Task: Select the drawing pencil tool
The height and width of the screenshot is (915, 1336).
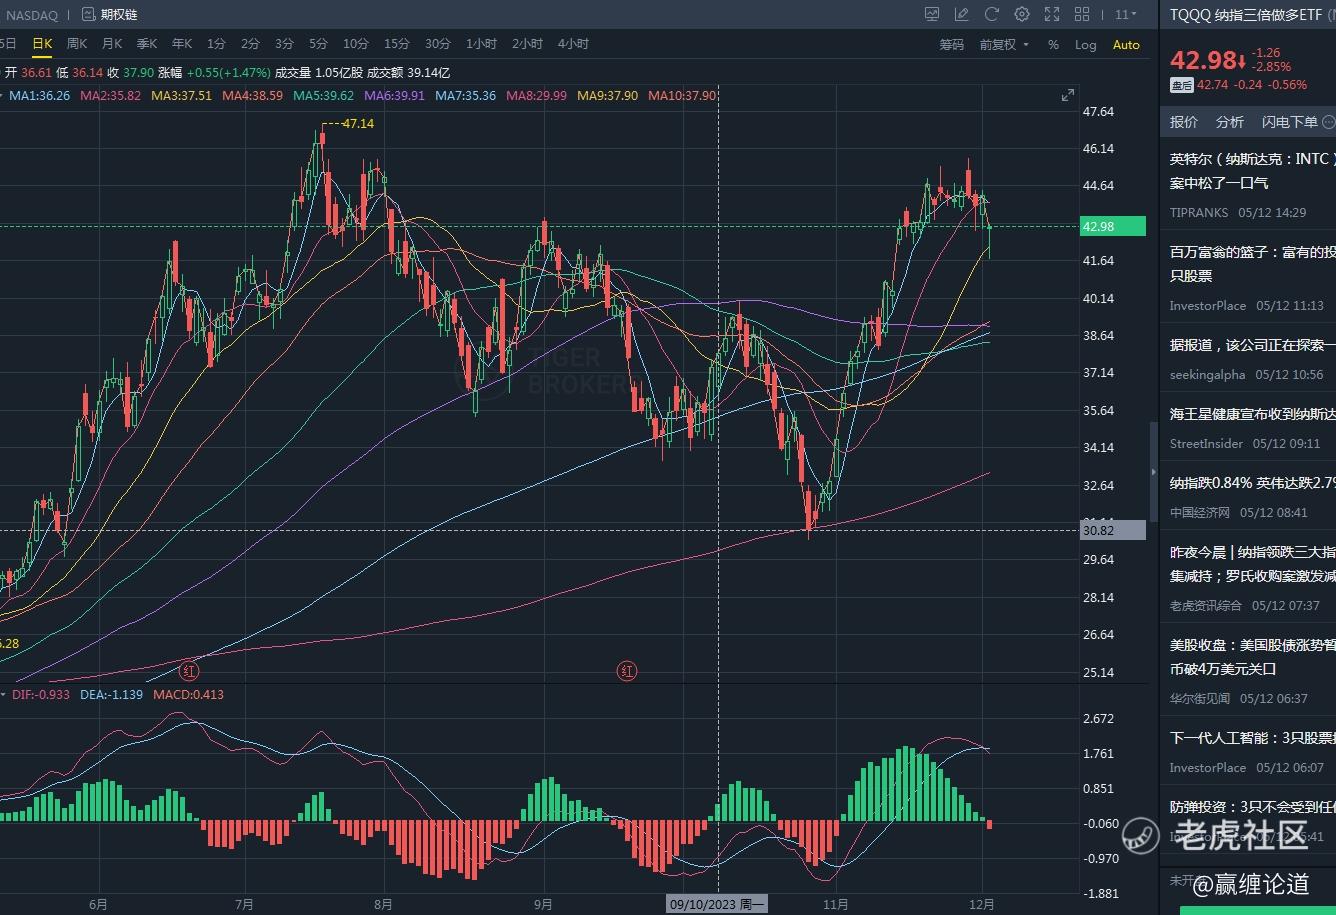Action: (962, 14)
